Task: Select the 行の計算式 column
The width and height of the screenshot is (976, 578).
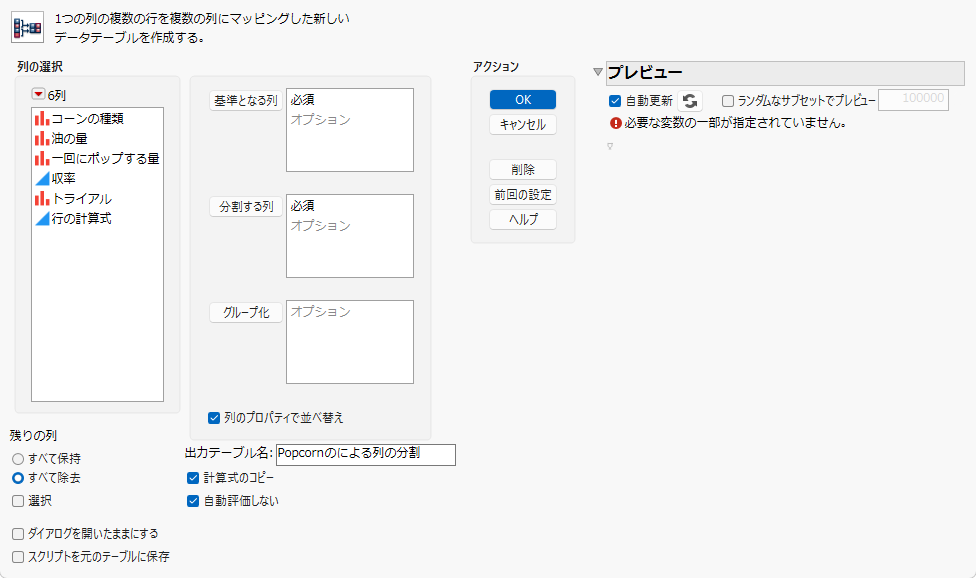Action: pos(73,218)
